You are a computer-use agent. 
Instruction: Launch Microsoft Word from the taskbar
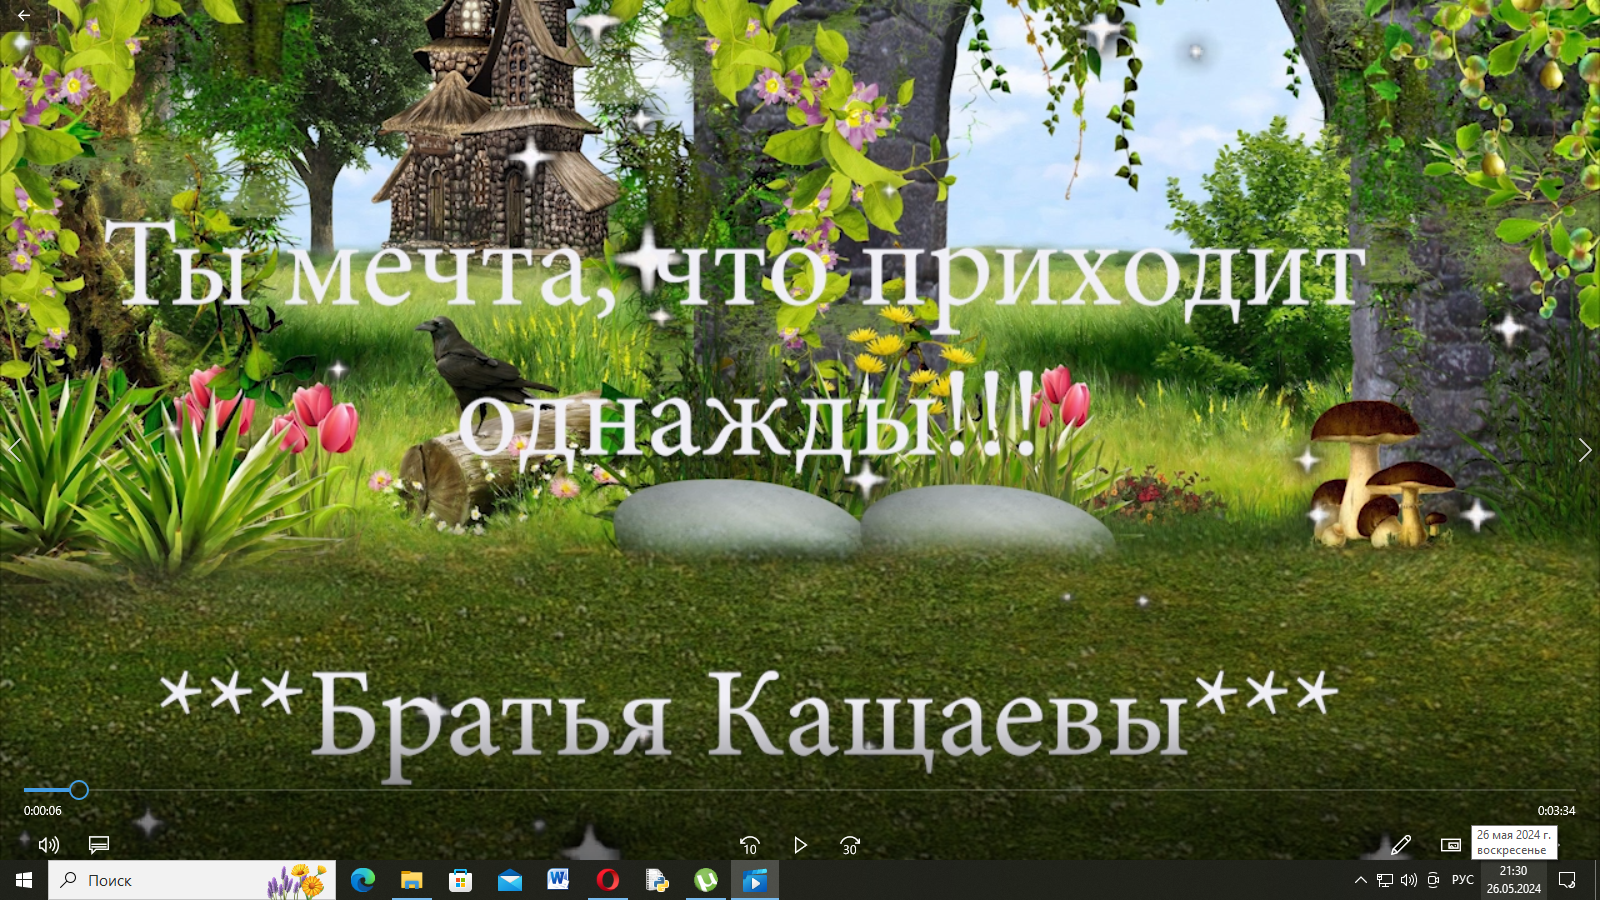point(558,881)
